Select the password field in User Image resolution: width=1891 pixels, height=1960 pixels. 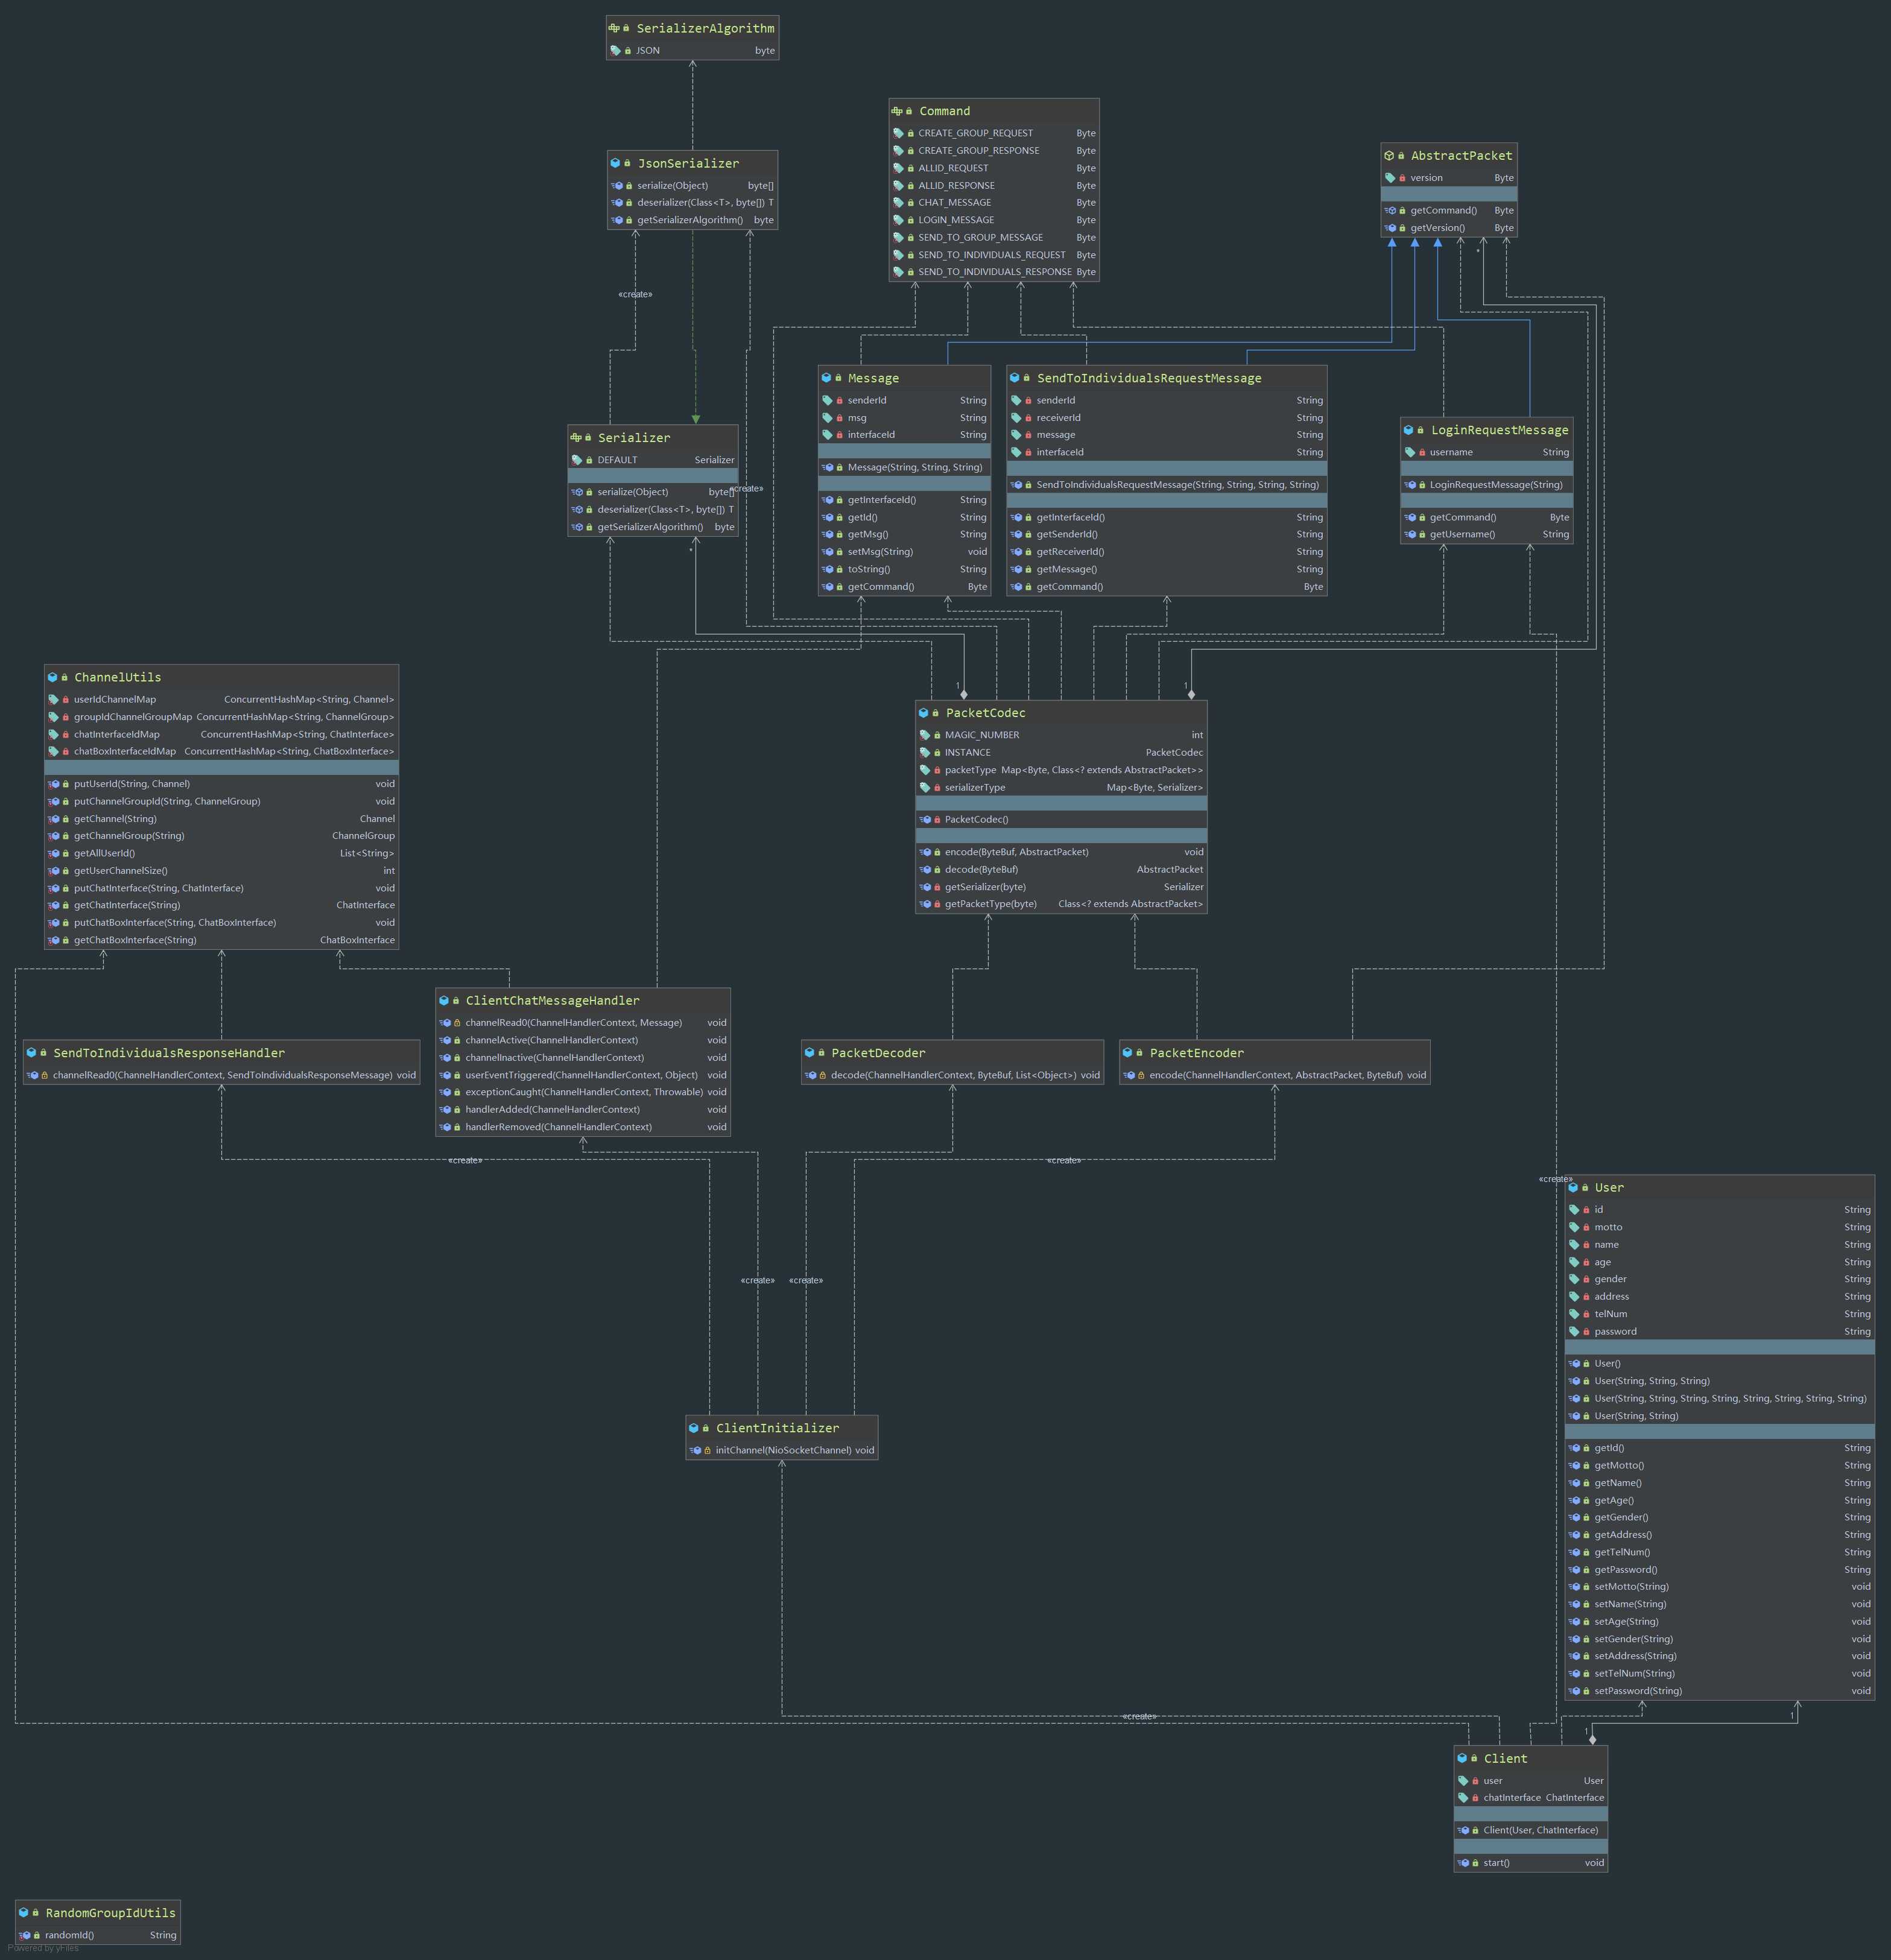point(1719,1331)
